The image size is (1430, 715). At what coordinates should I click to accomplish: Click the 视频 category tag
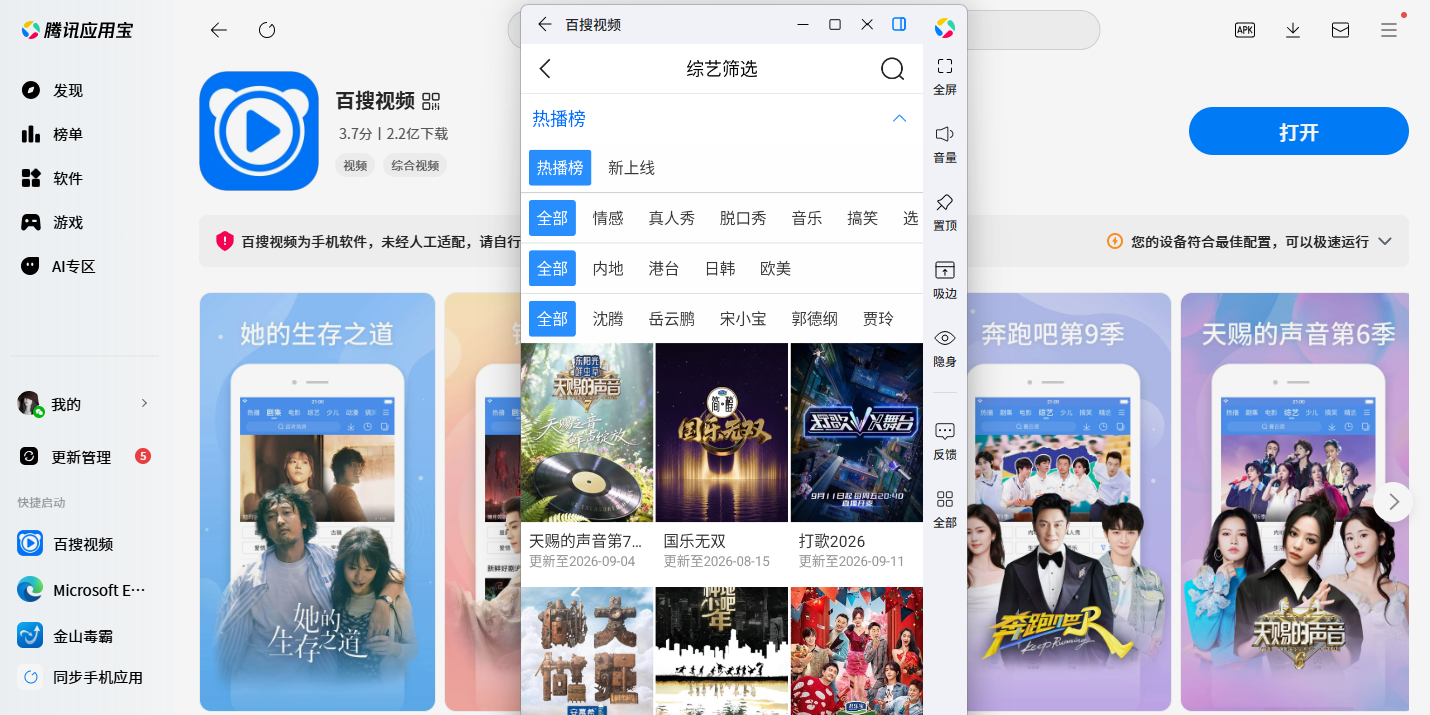[x=355, y=166]
